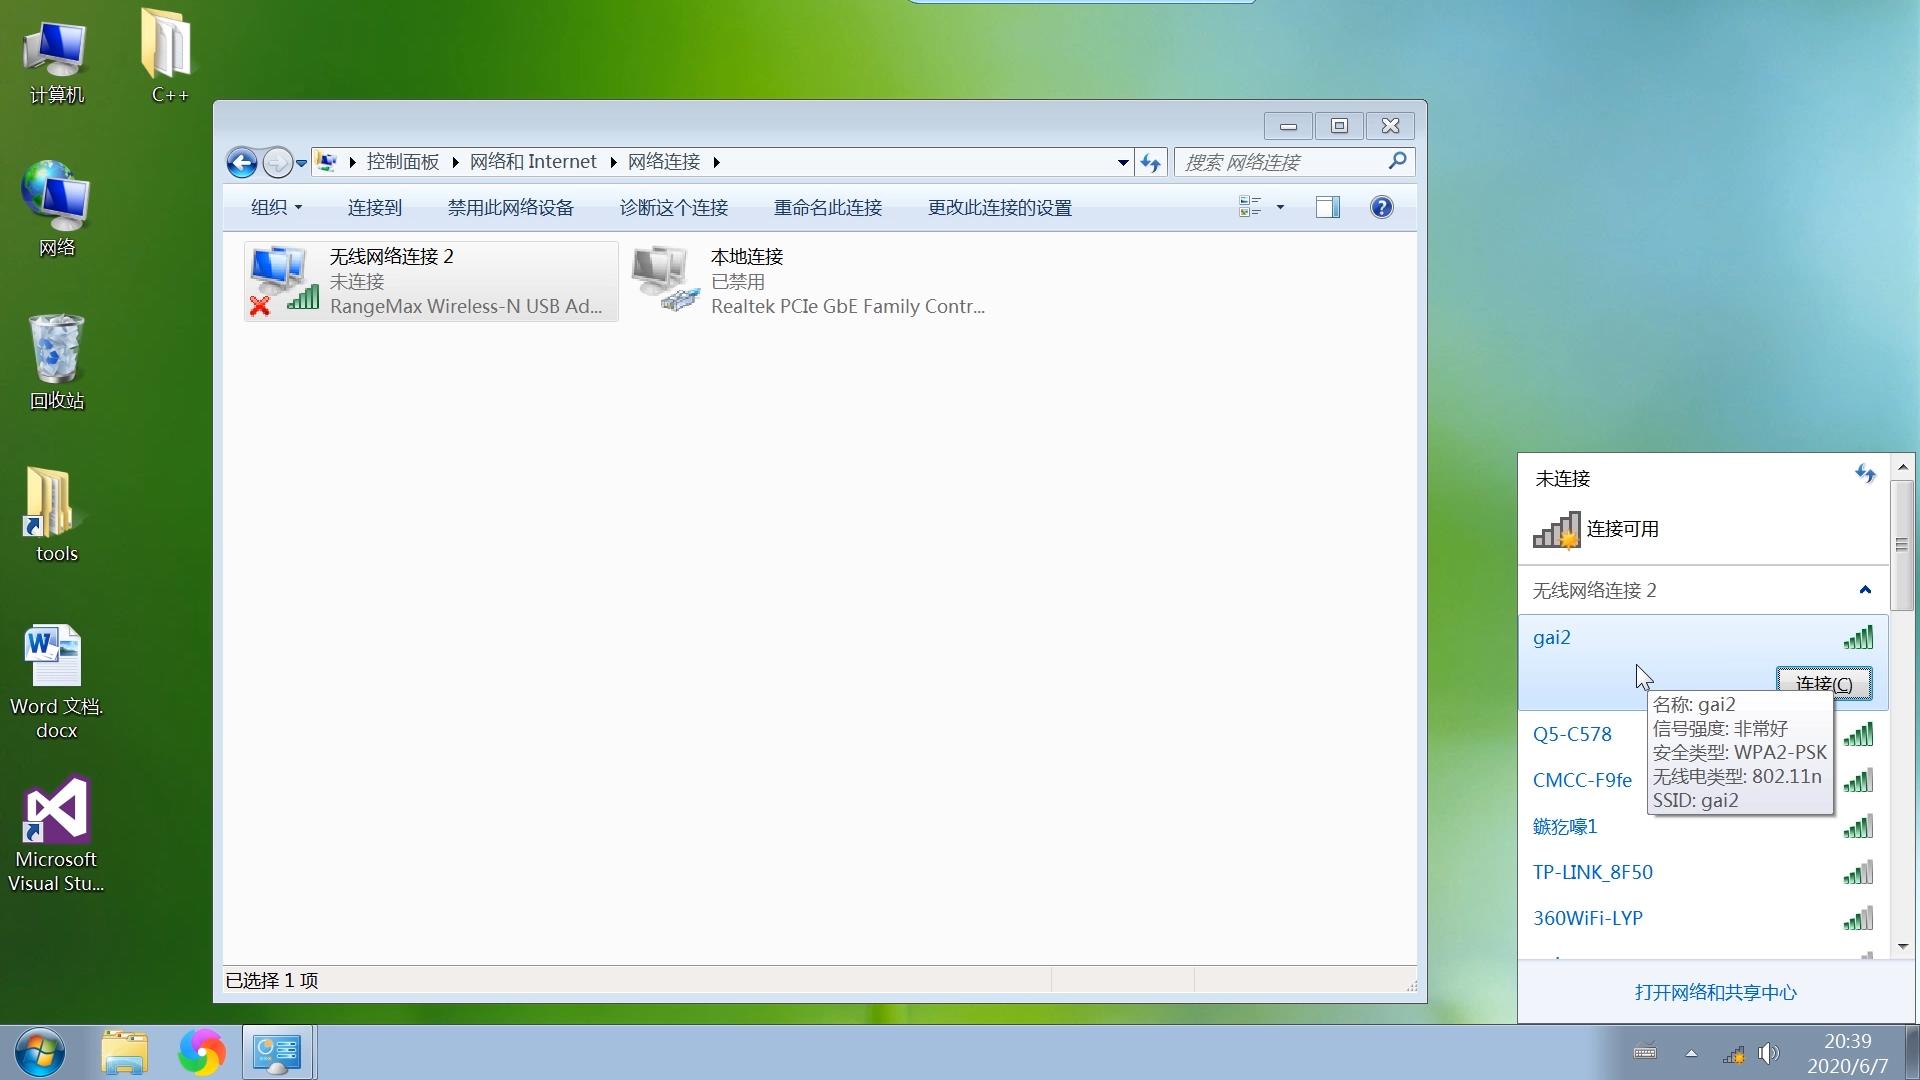Collapse the 无线网络连接 2 network section
Image resolution: width=1920 pixels, height=1080 pixels.
tap(1865, 590)
